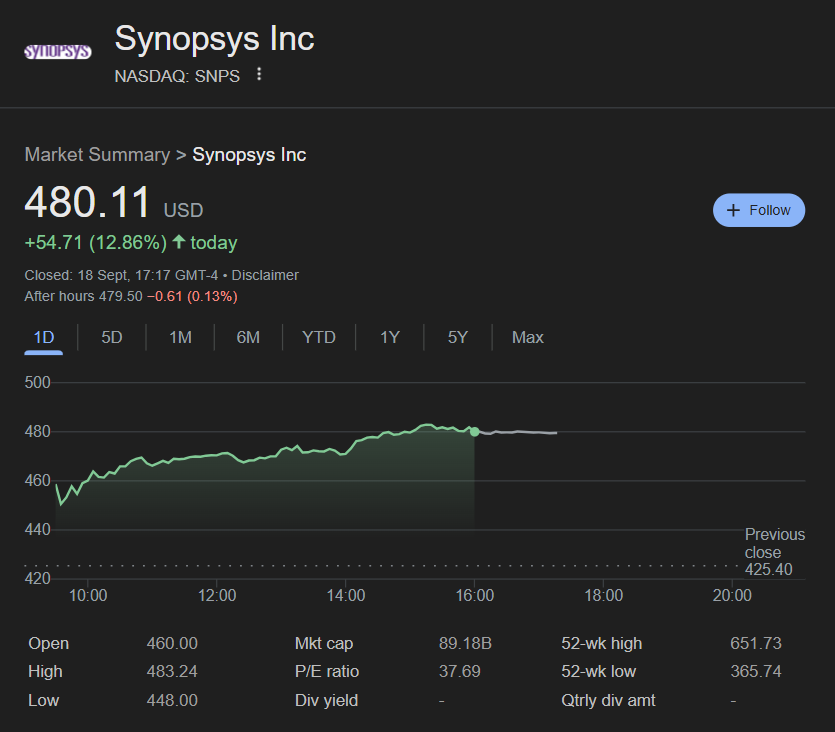Show the 1M price chart
The height and width of the screenshot is (732, 835).
pyautogui.click(x=180, y=337)
